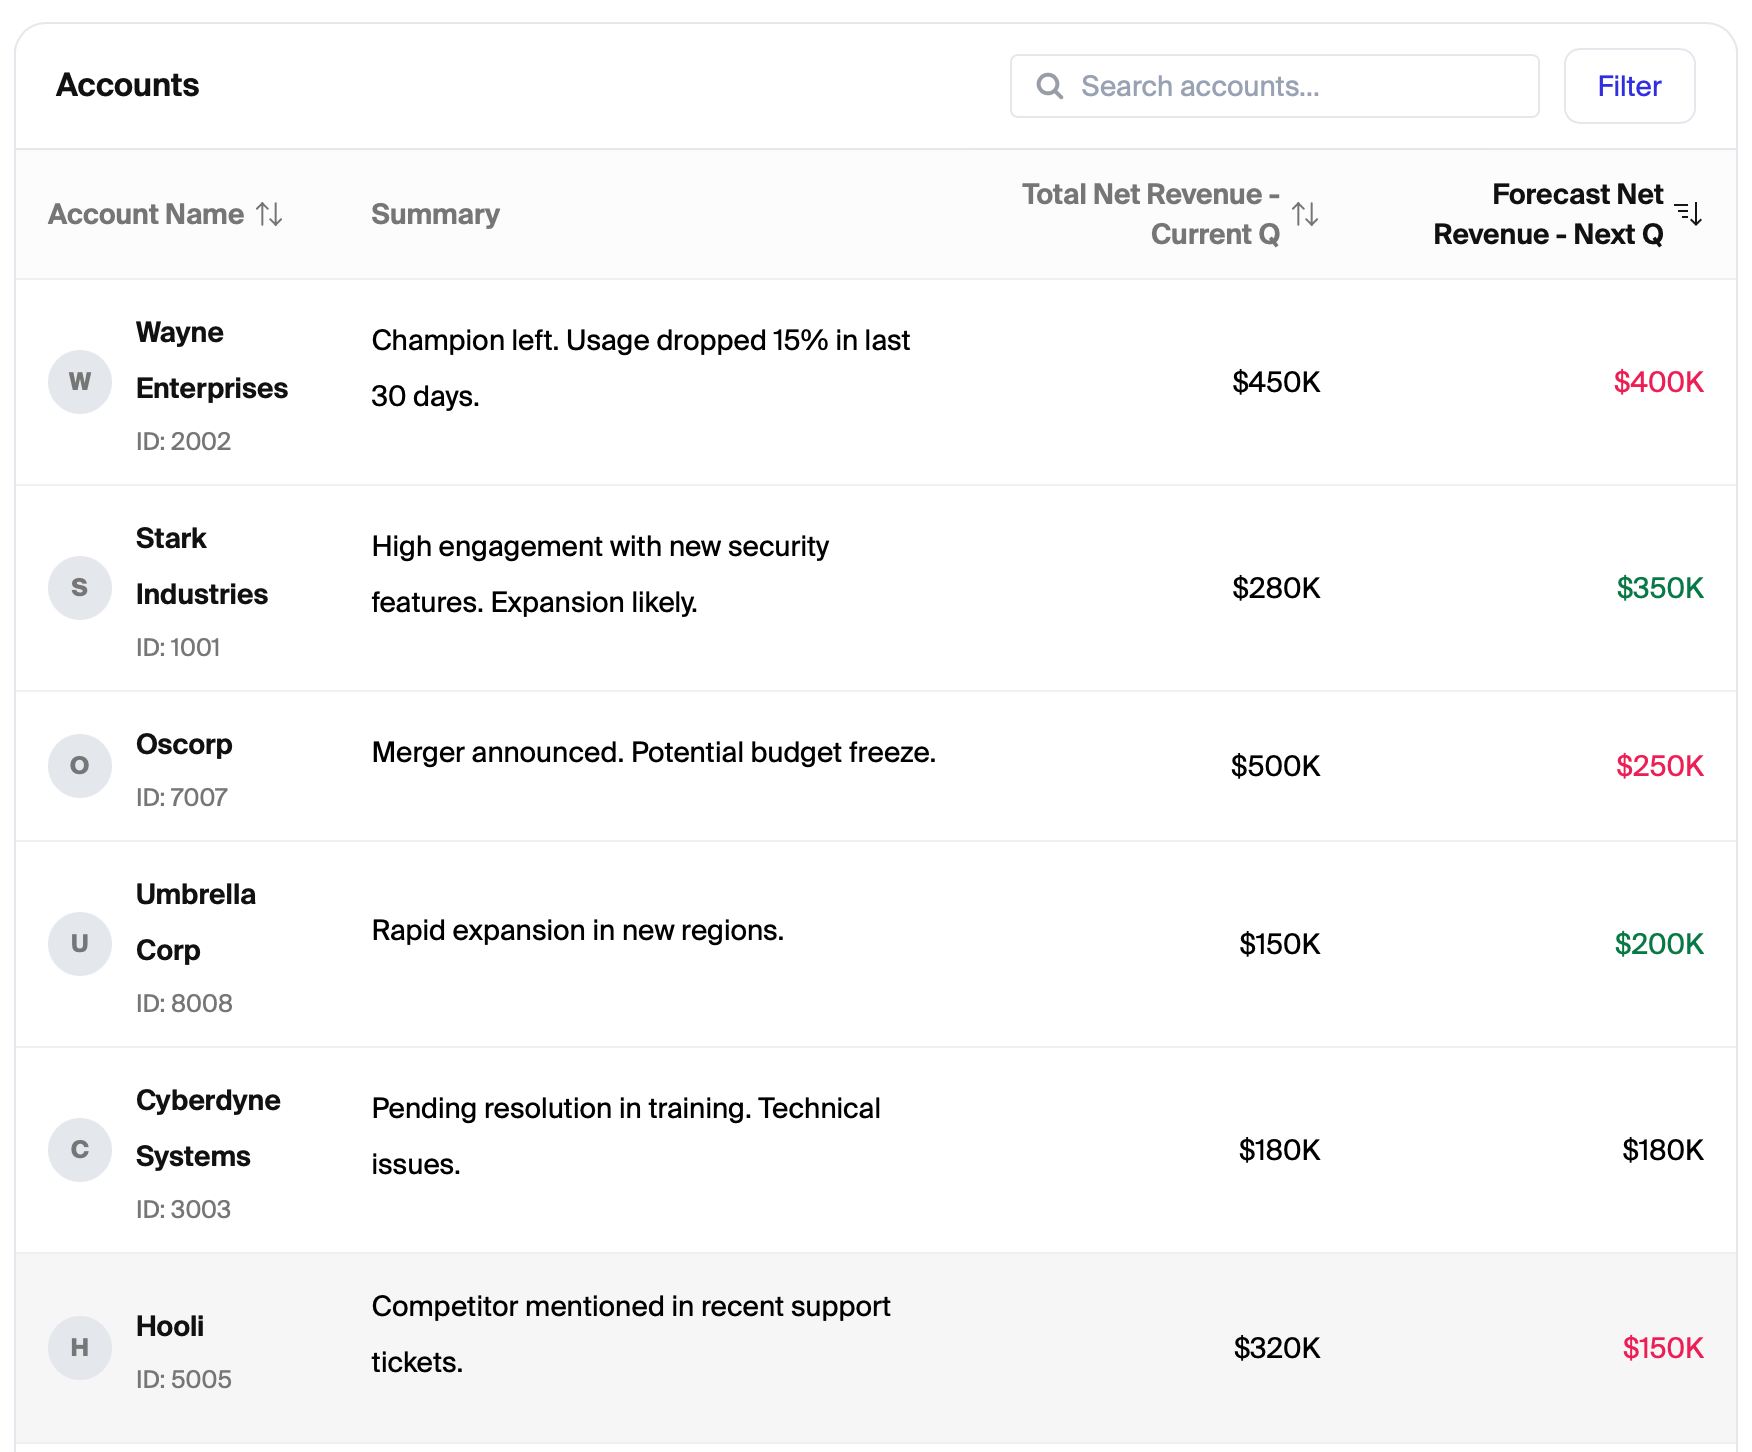Click the Stark Industries 'S' avatar

tap(80, 588)
